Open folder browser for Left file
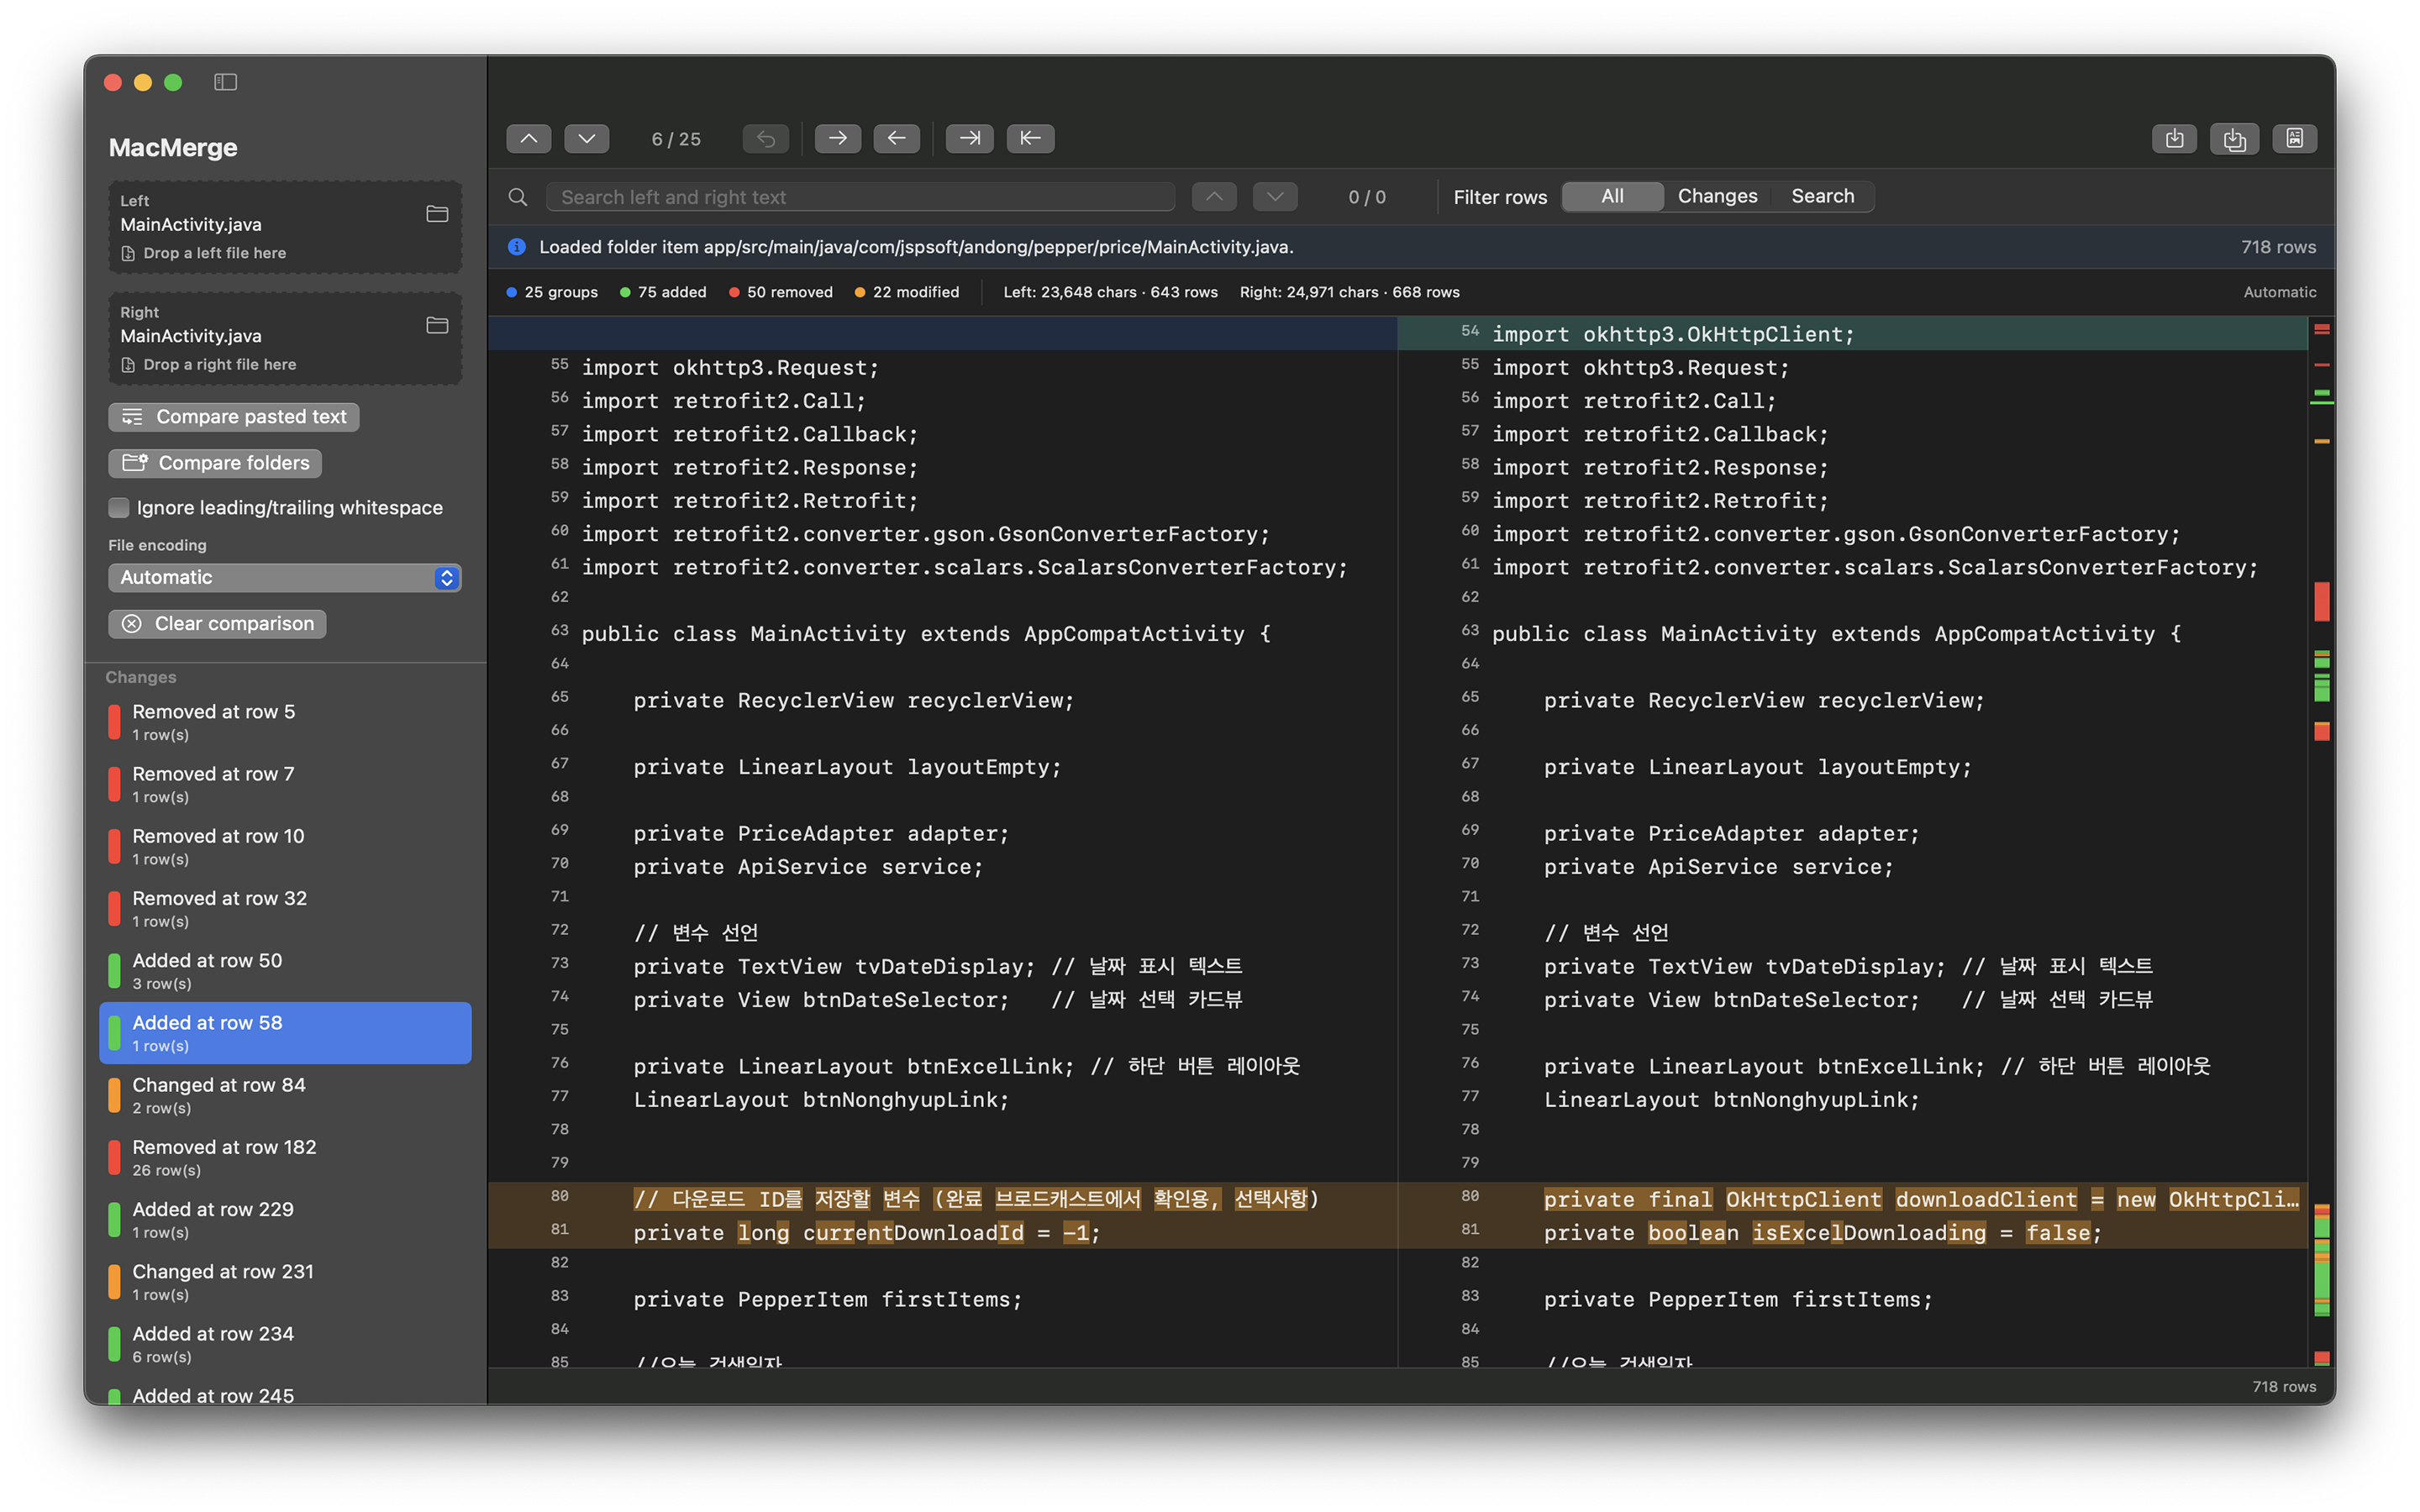This screenshot has width=2420, height=1512. coord(437,214)
